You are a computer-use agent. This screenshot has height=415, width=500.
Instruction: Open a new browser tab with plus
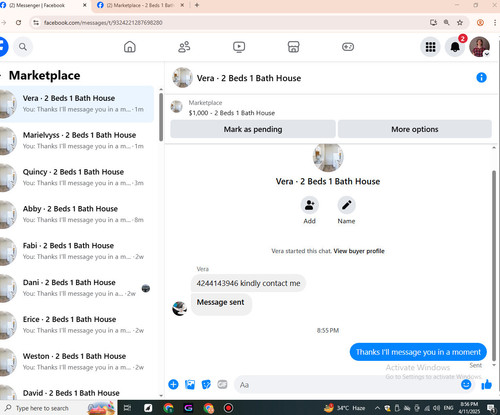point(197,5)
